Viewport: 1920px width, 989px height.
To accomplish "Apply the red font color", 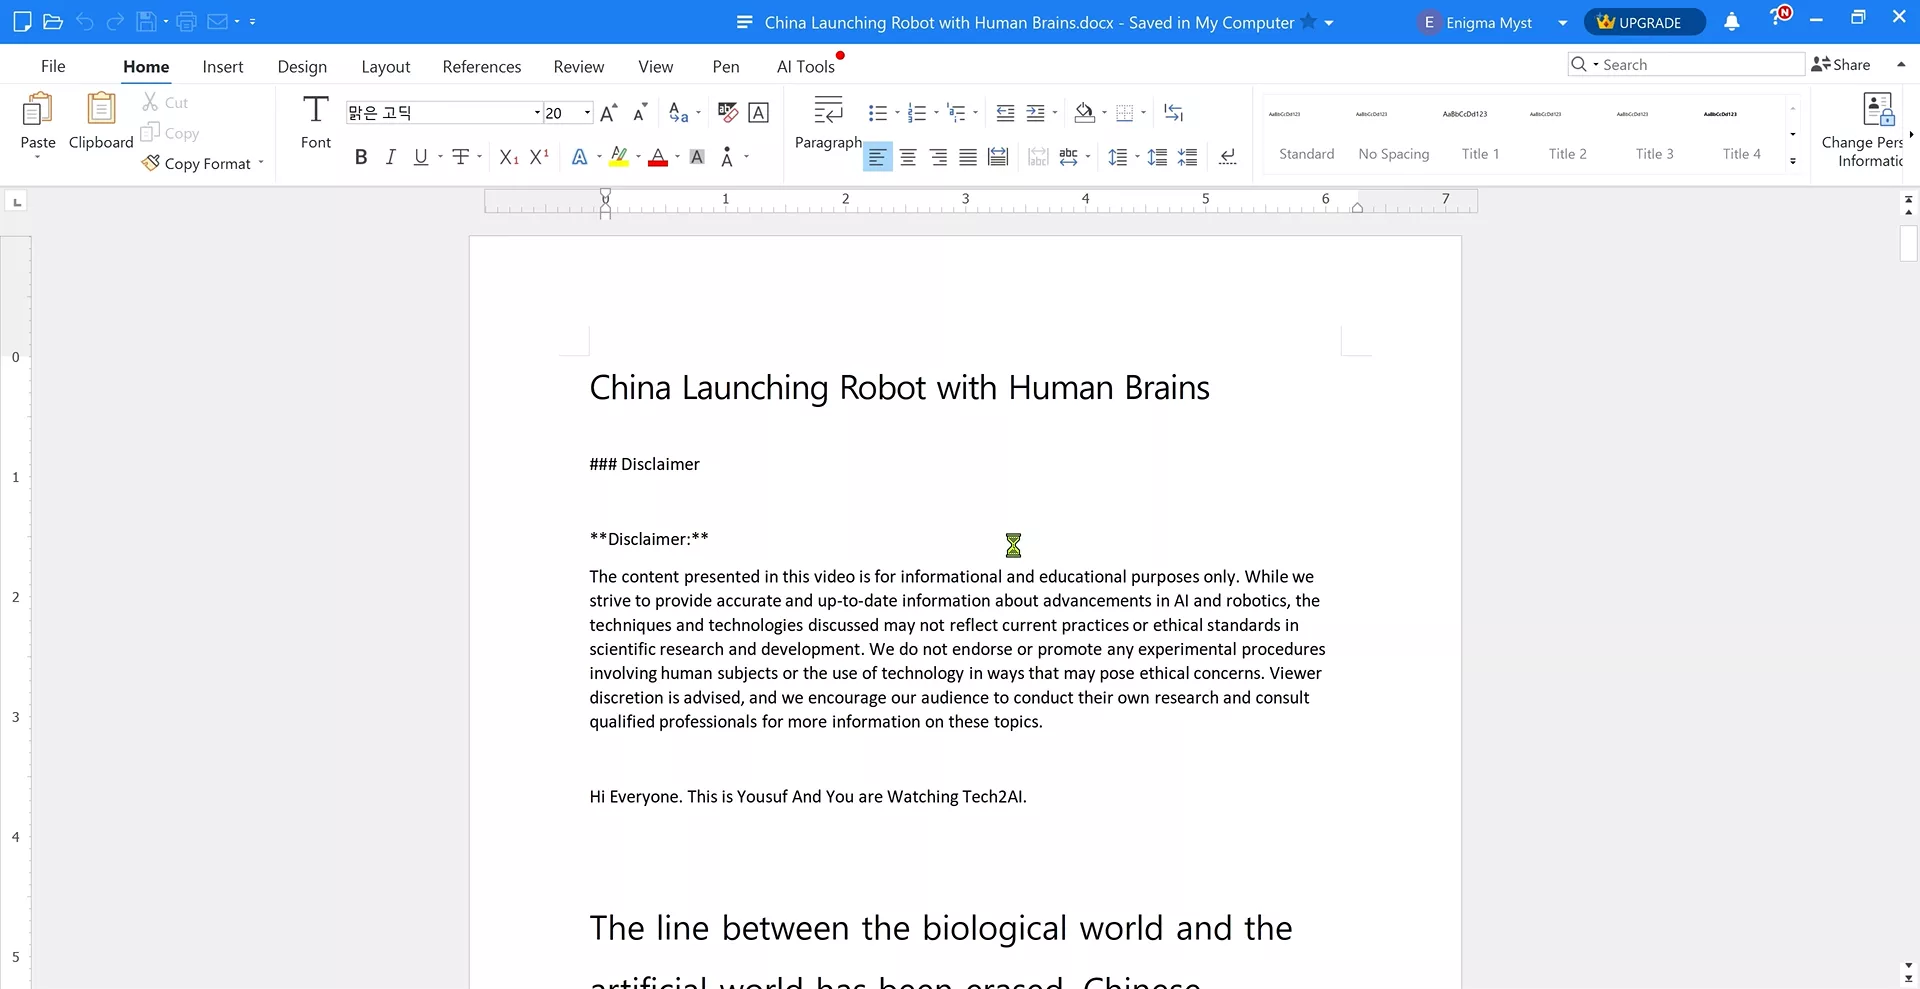I will 658,157.
